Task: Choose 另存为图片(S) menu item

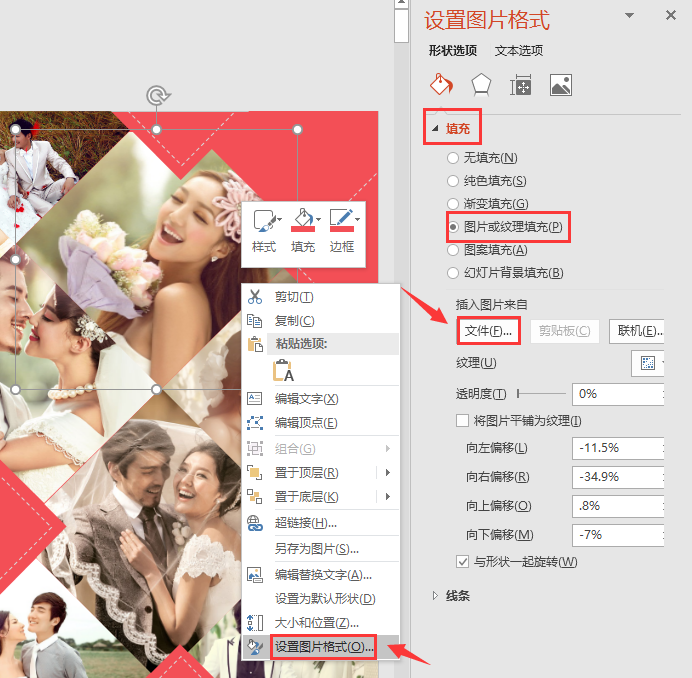Action: pos(316,548)
